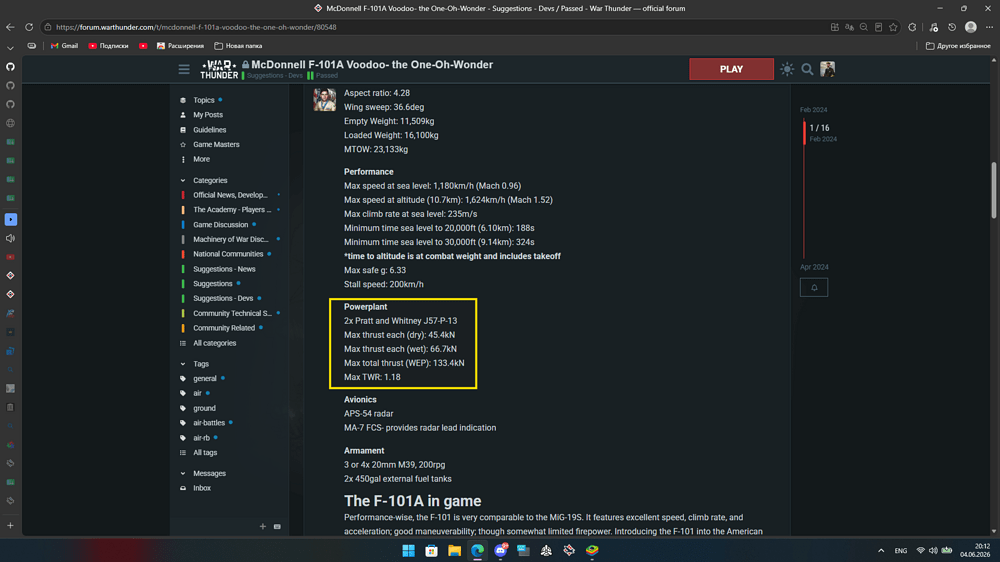The image size is (1000, 562).
Task: Click the notification bell in the timeline
Action: pos(814,288)
